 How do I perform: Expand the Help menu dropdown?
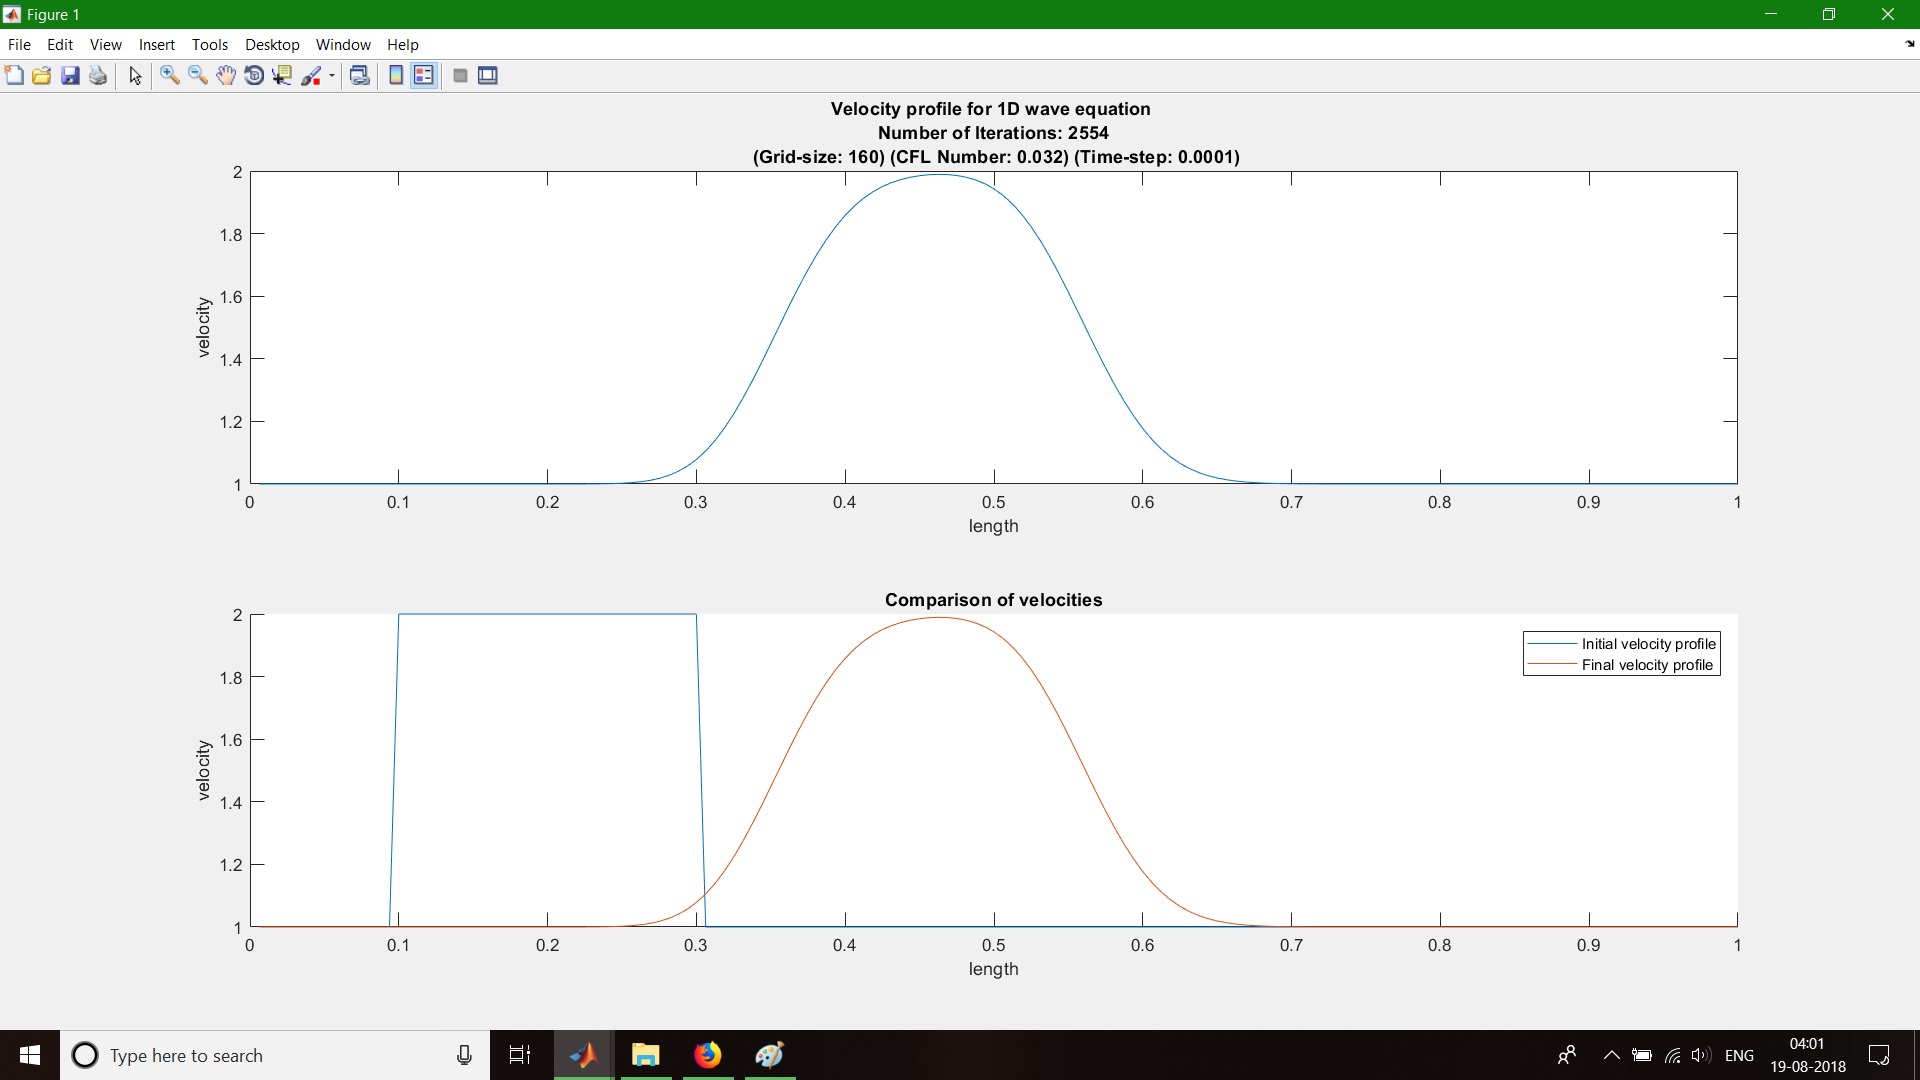click(x=402, y=45)
